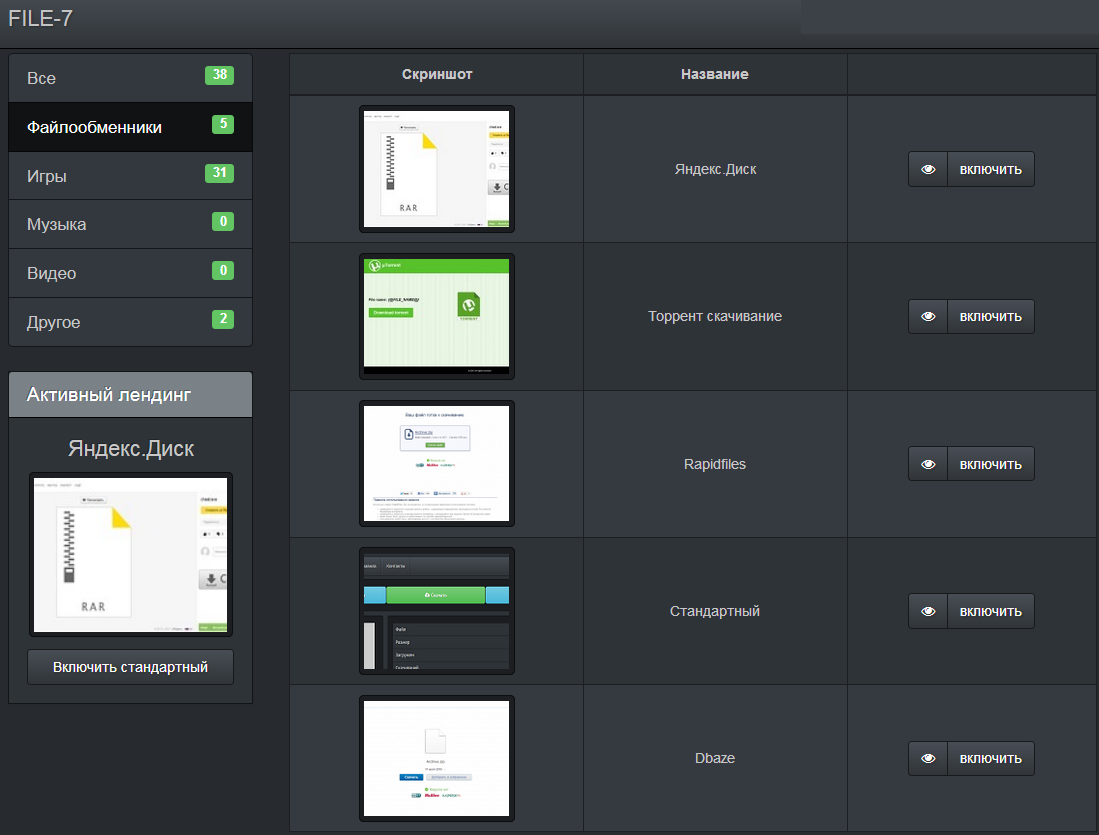
Task: Click eye icon for Rapidfiles landing
Action: [928, 464]
